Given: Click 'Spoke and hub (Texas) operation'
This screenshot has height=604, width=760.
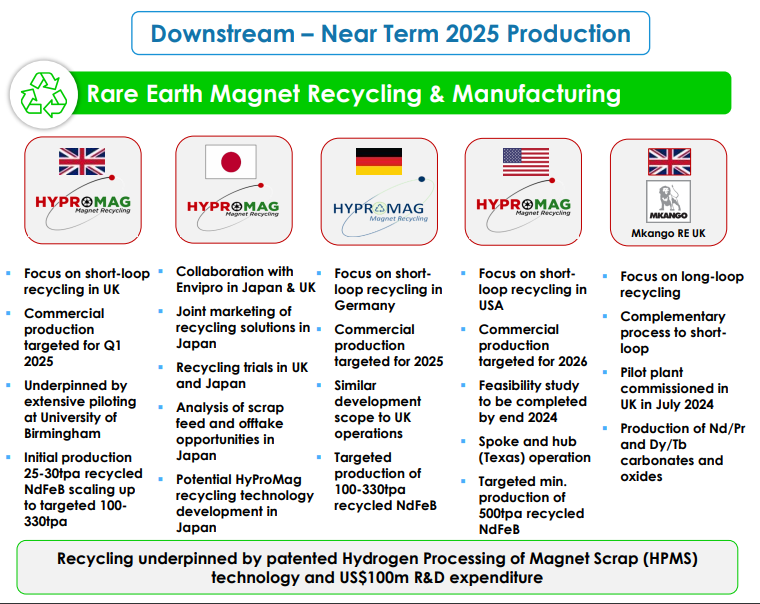Looking at the screenshot, I should click(x=535, y=449).
